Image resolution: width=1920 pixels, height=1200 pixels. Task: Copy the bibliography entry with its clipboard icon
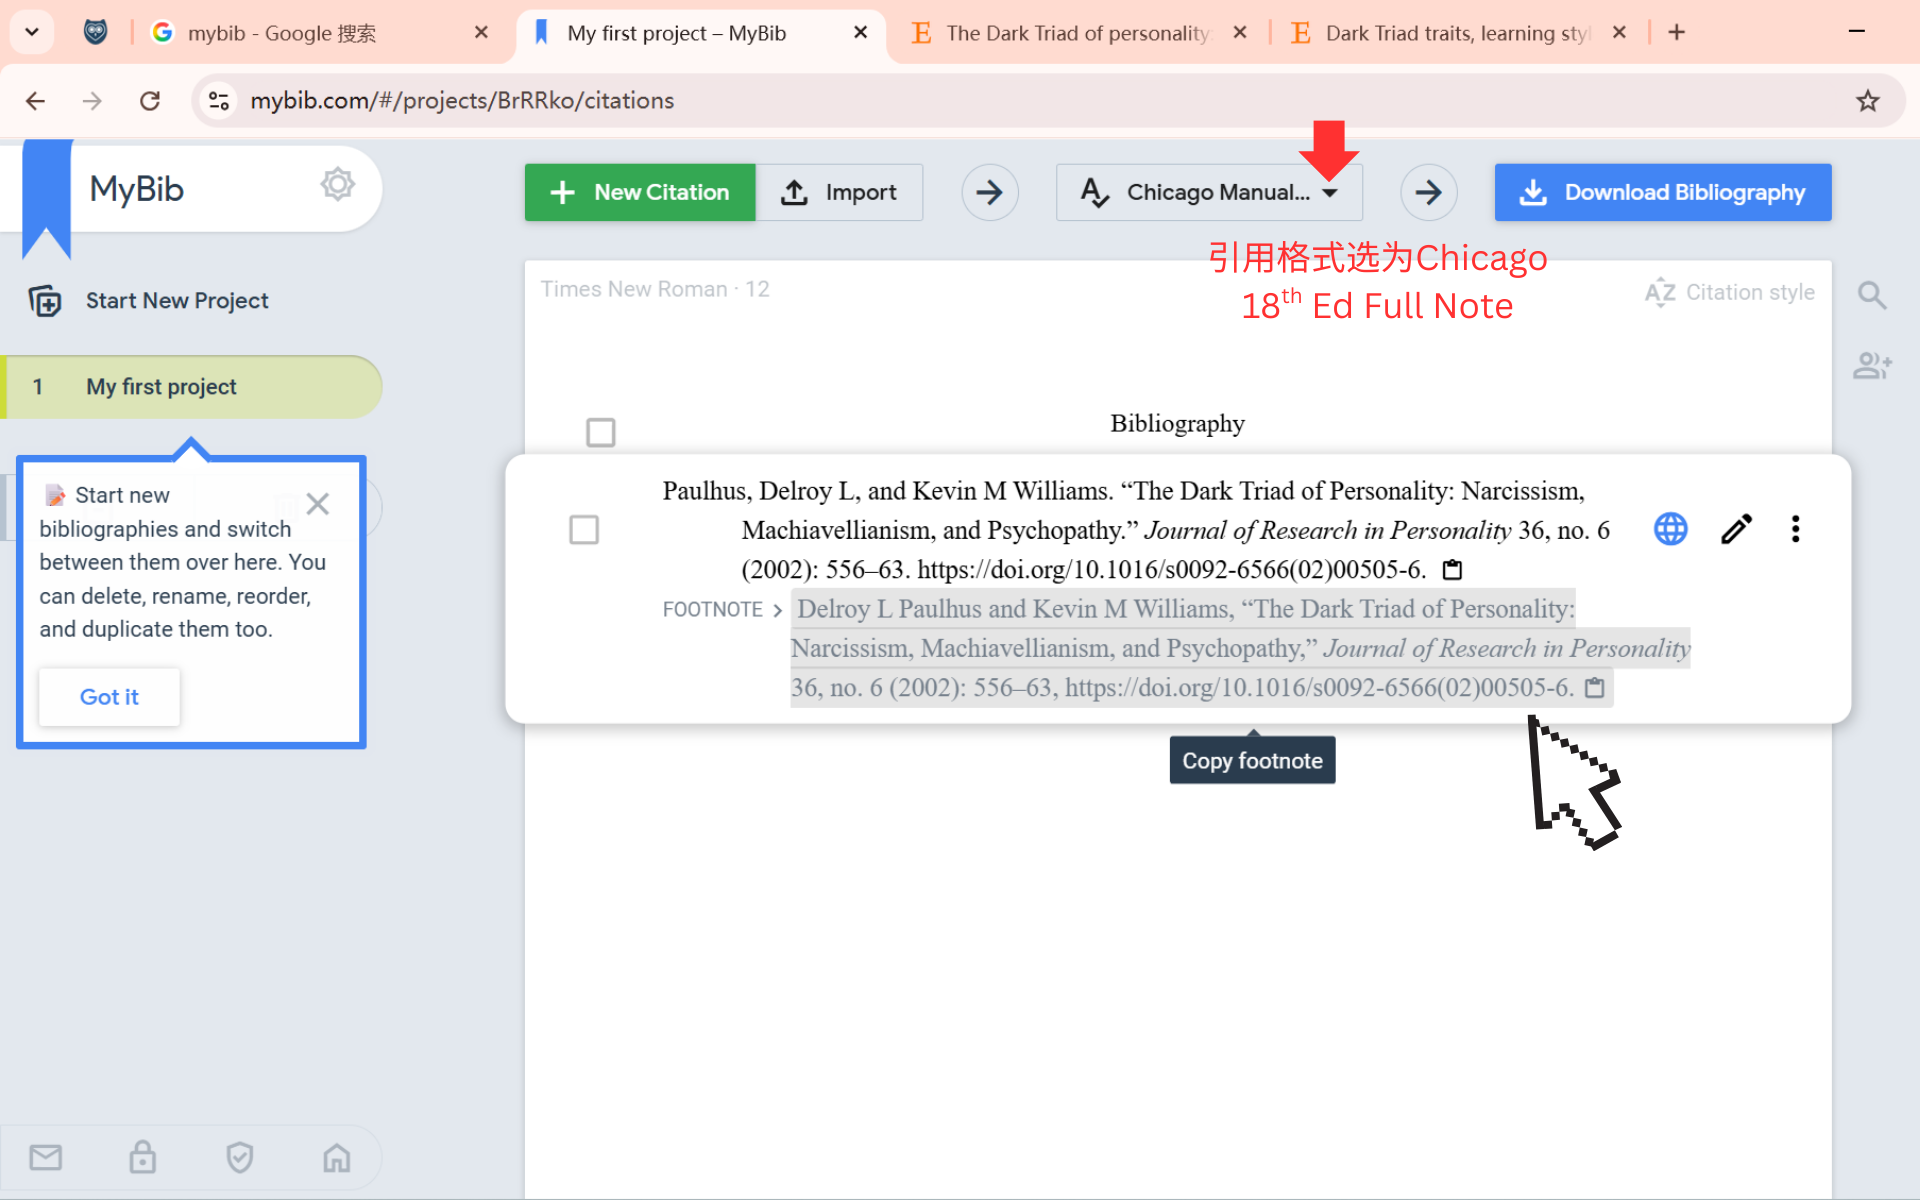(1452, 570)
